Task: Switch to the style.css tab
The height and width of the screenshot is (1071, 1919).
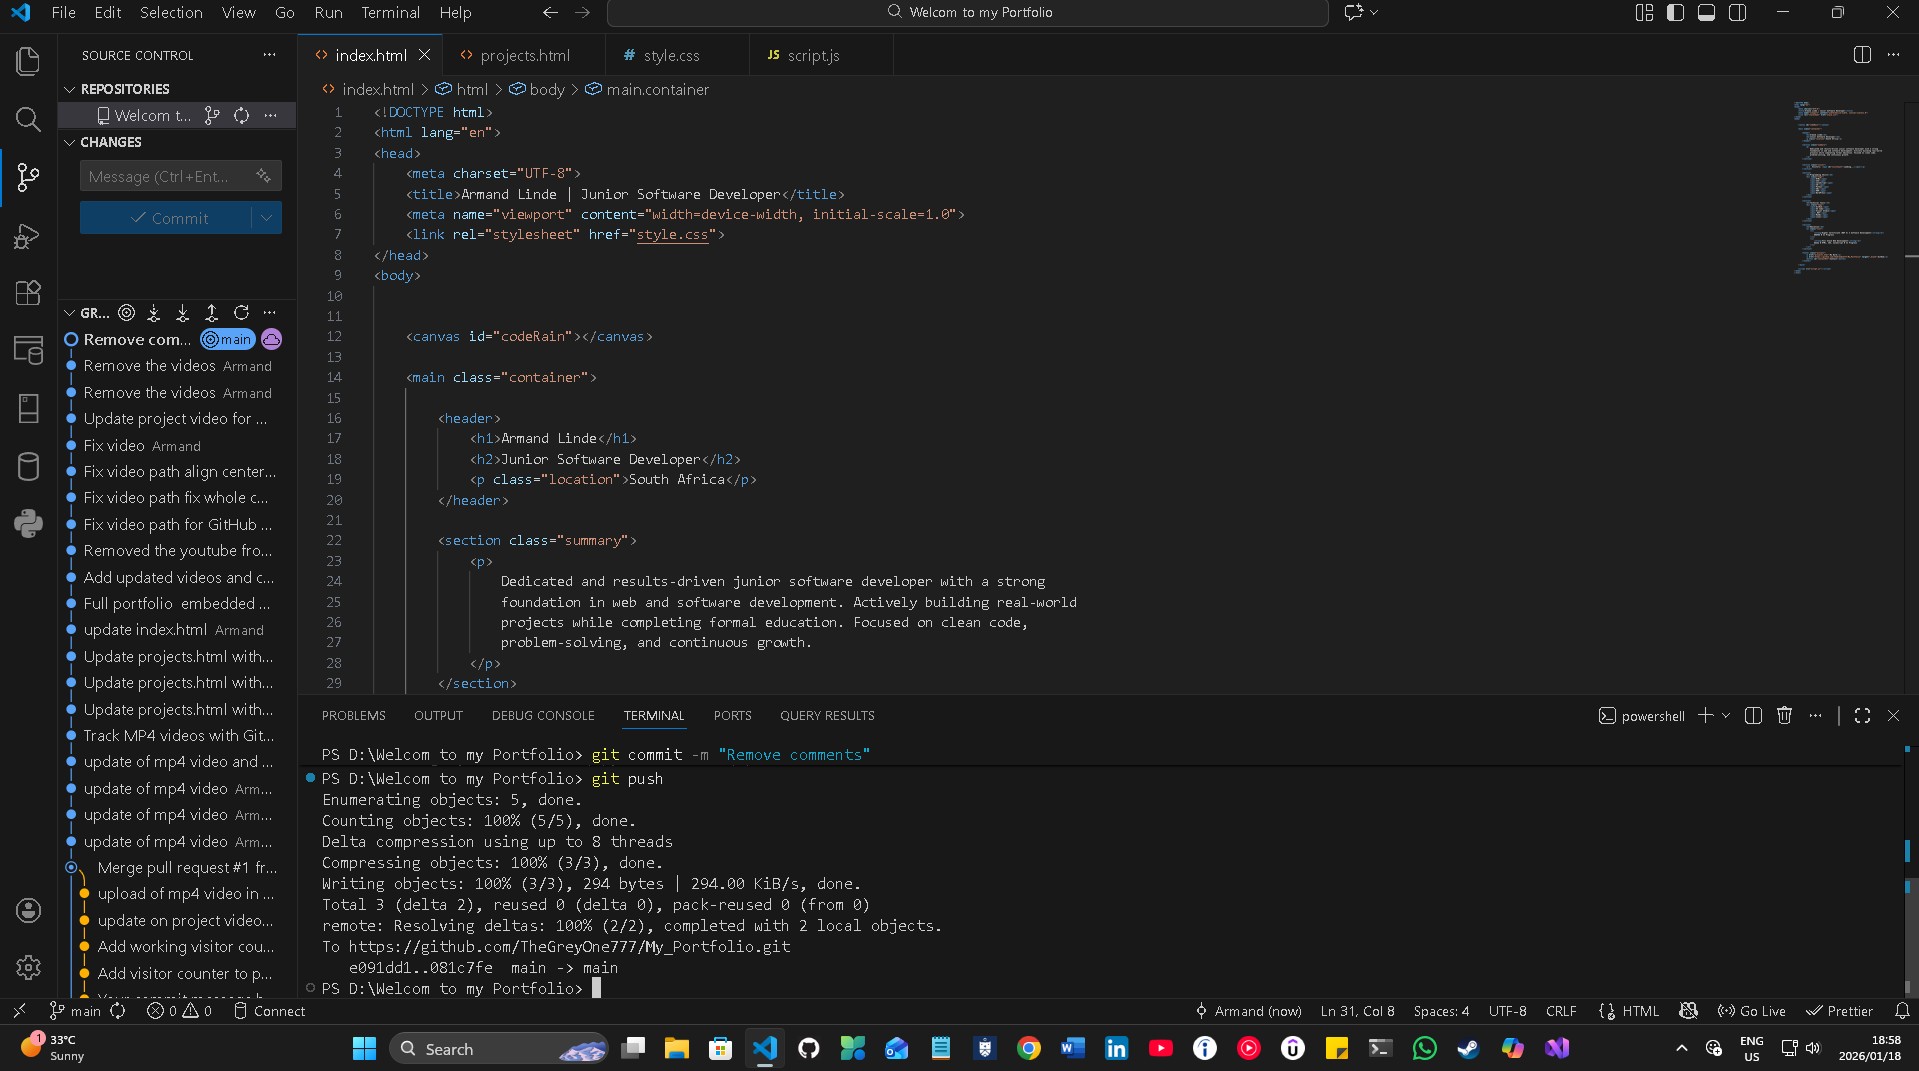Action: [x=672, y=55]
